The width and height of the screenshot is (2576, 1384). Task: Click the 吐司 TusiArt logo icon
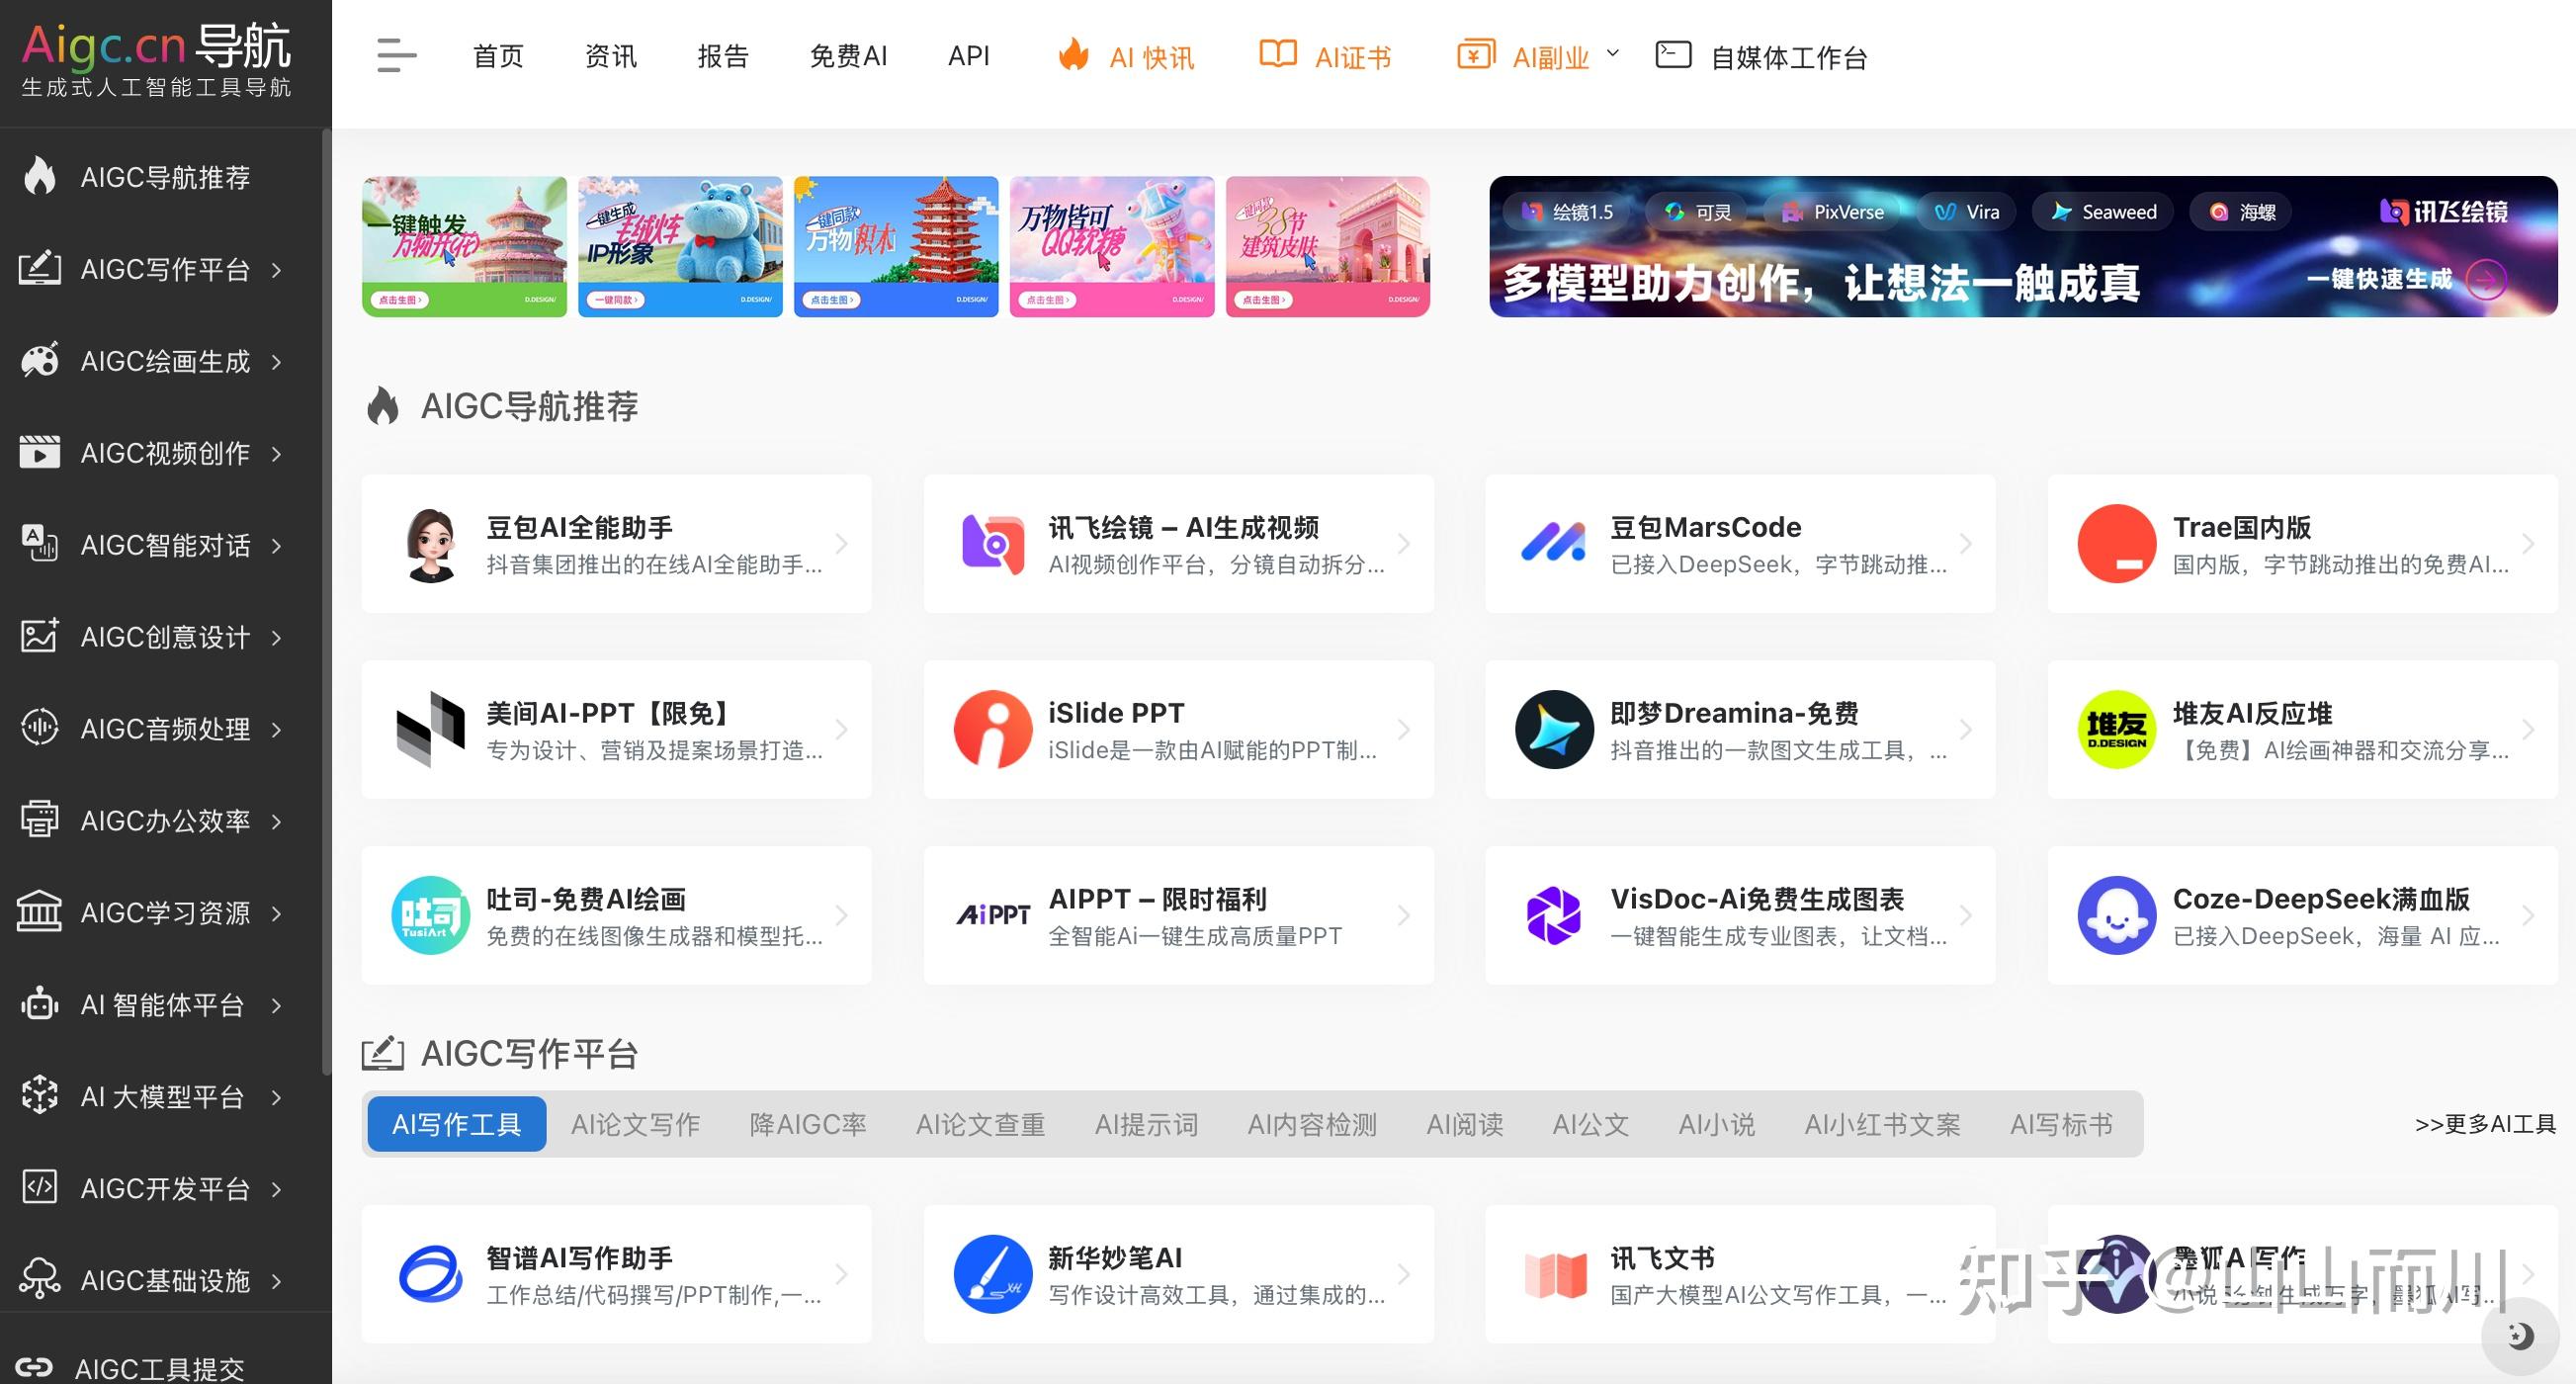[431, 915]
